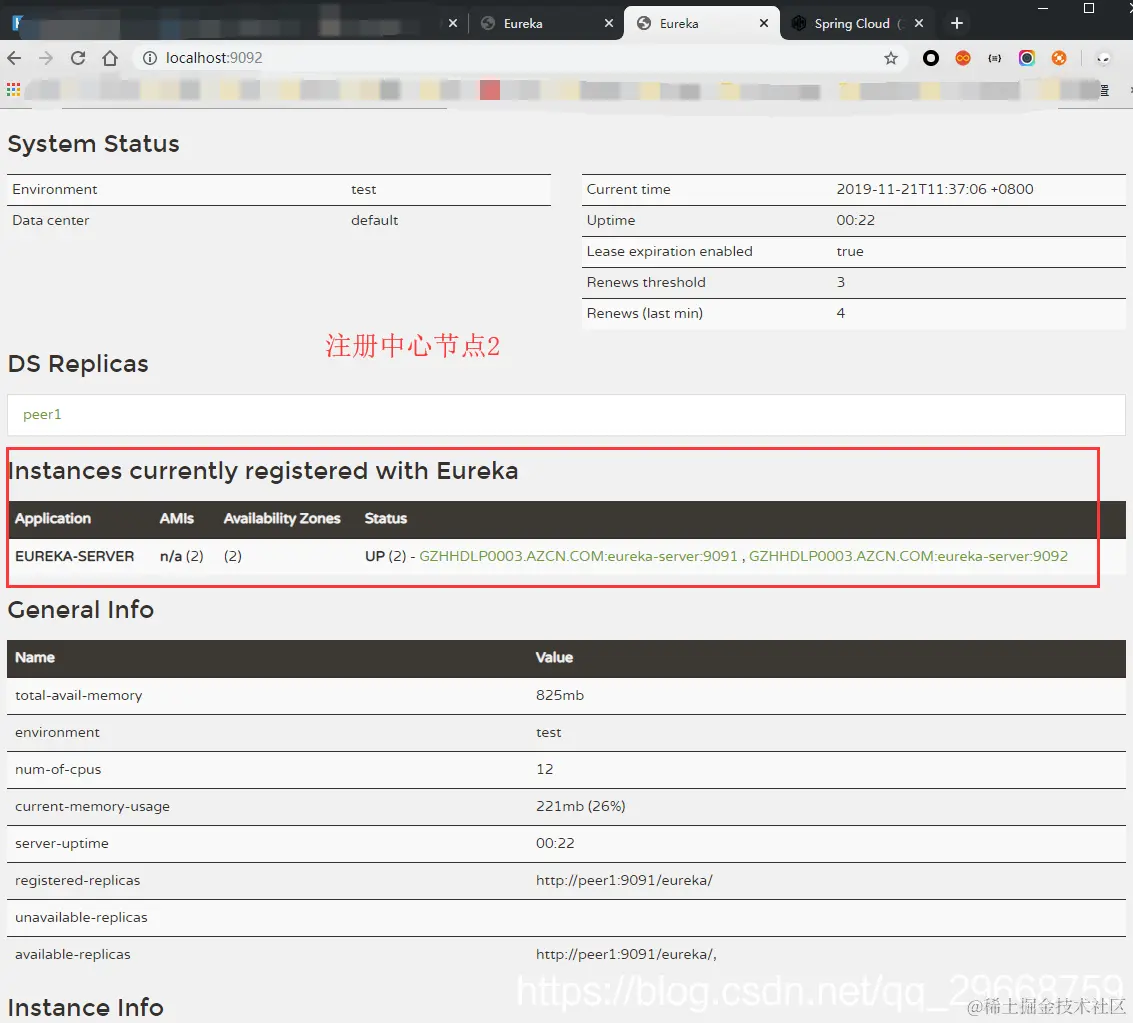Click the Lease expiration enabled label
Image resolution: width=1133 pixels, height=1023 pixels.
(x=669, y=251)
